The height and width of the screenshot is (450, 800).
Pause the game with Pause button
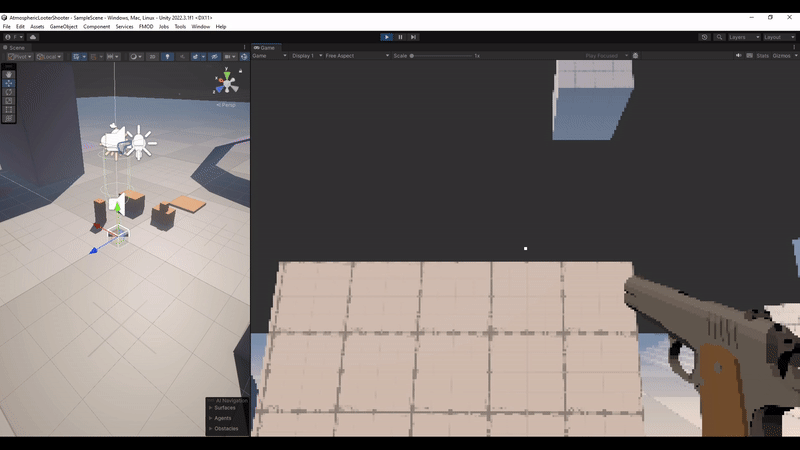pyautogui.click(x=400, y=37)
